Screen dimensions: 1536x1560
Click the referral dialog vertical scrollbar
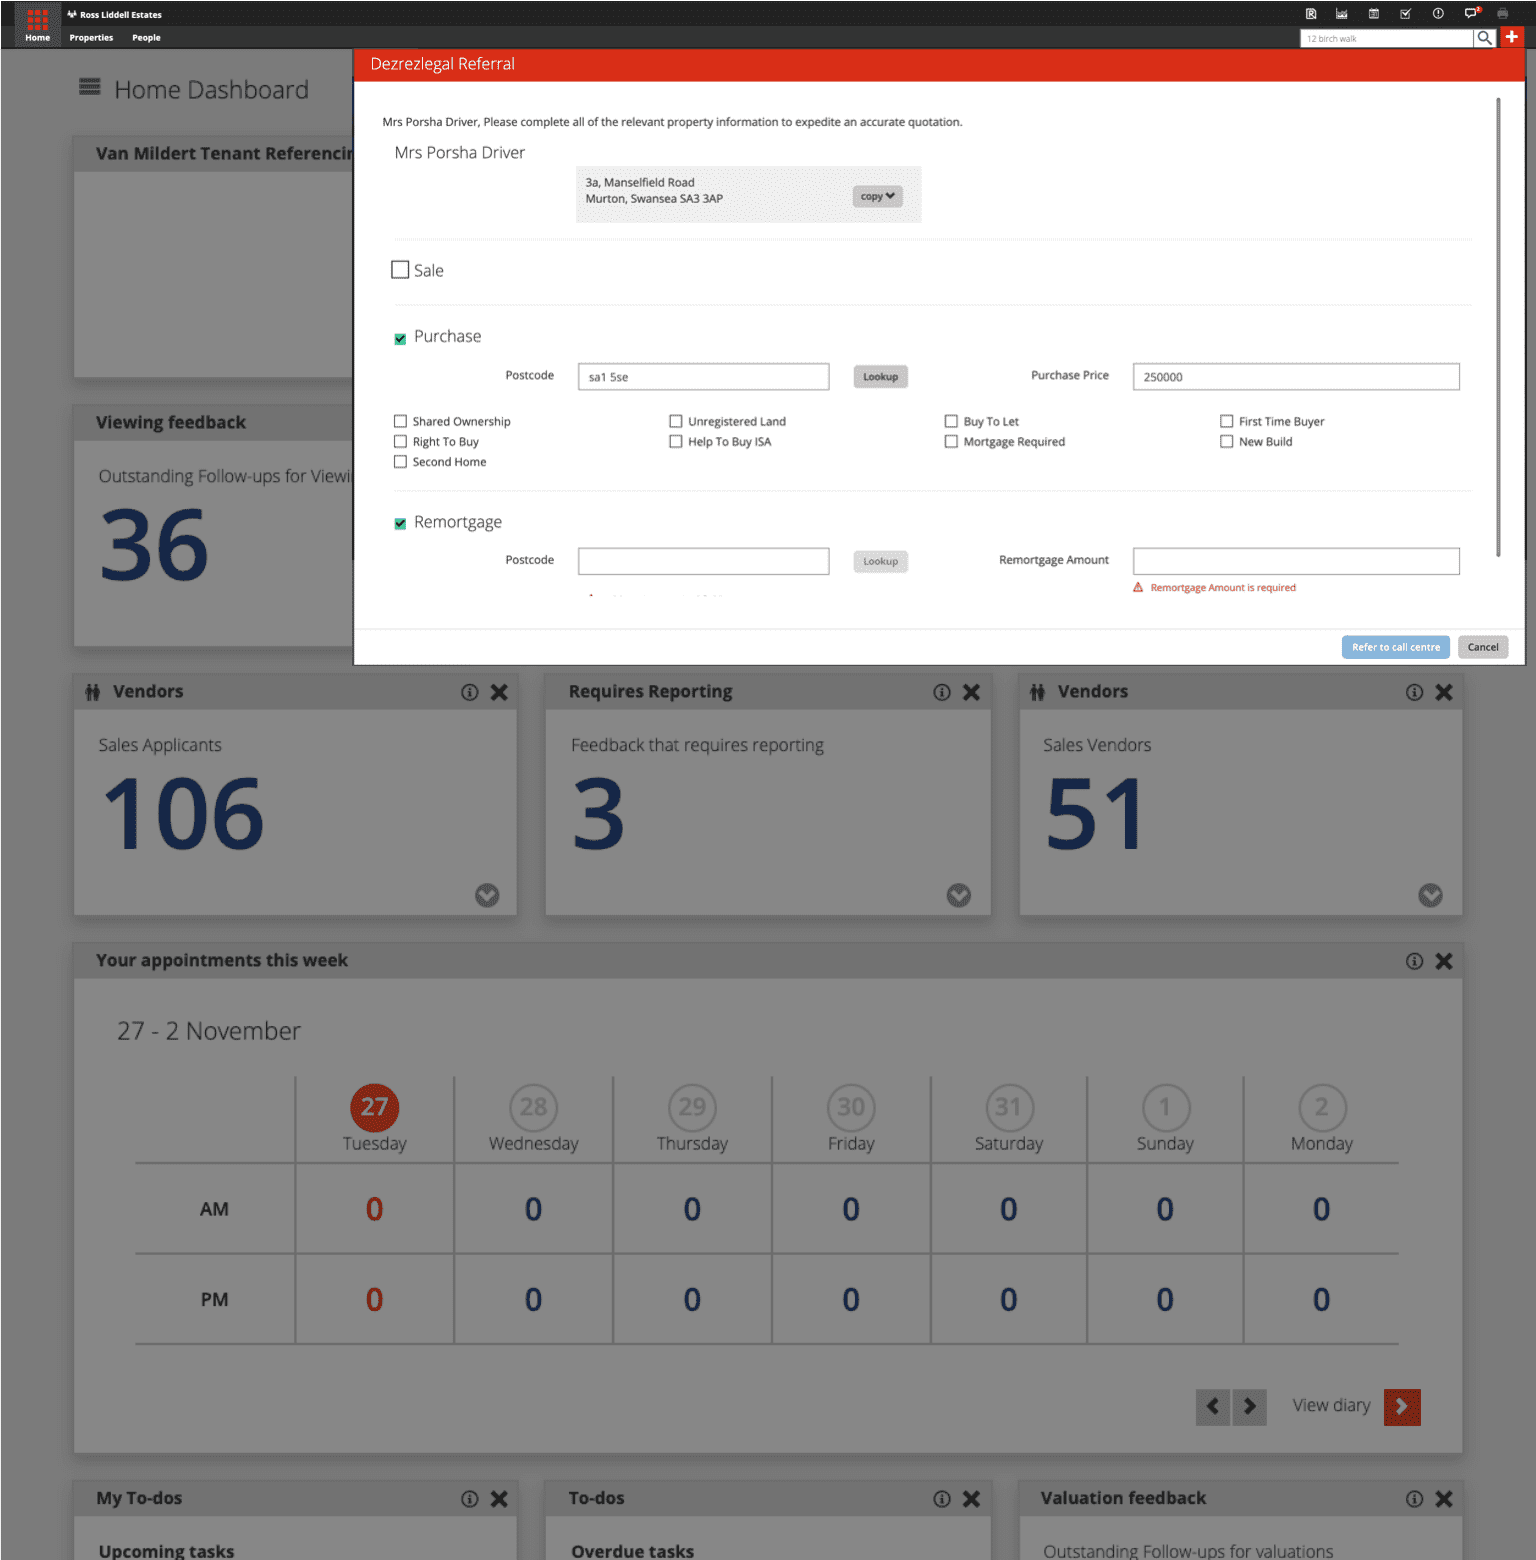[x=1498, y=327]
